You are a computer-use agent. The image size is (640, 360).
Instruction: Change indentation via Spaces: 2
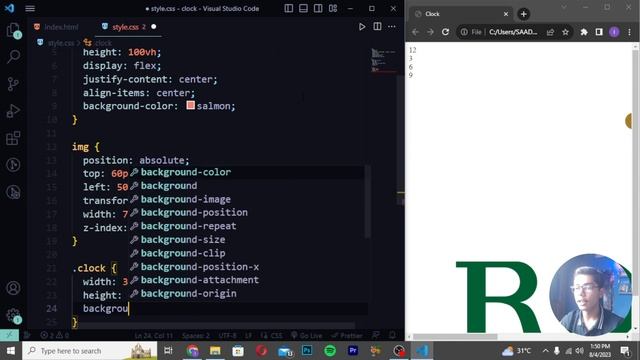[x=196, y=336]
